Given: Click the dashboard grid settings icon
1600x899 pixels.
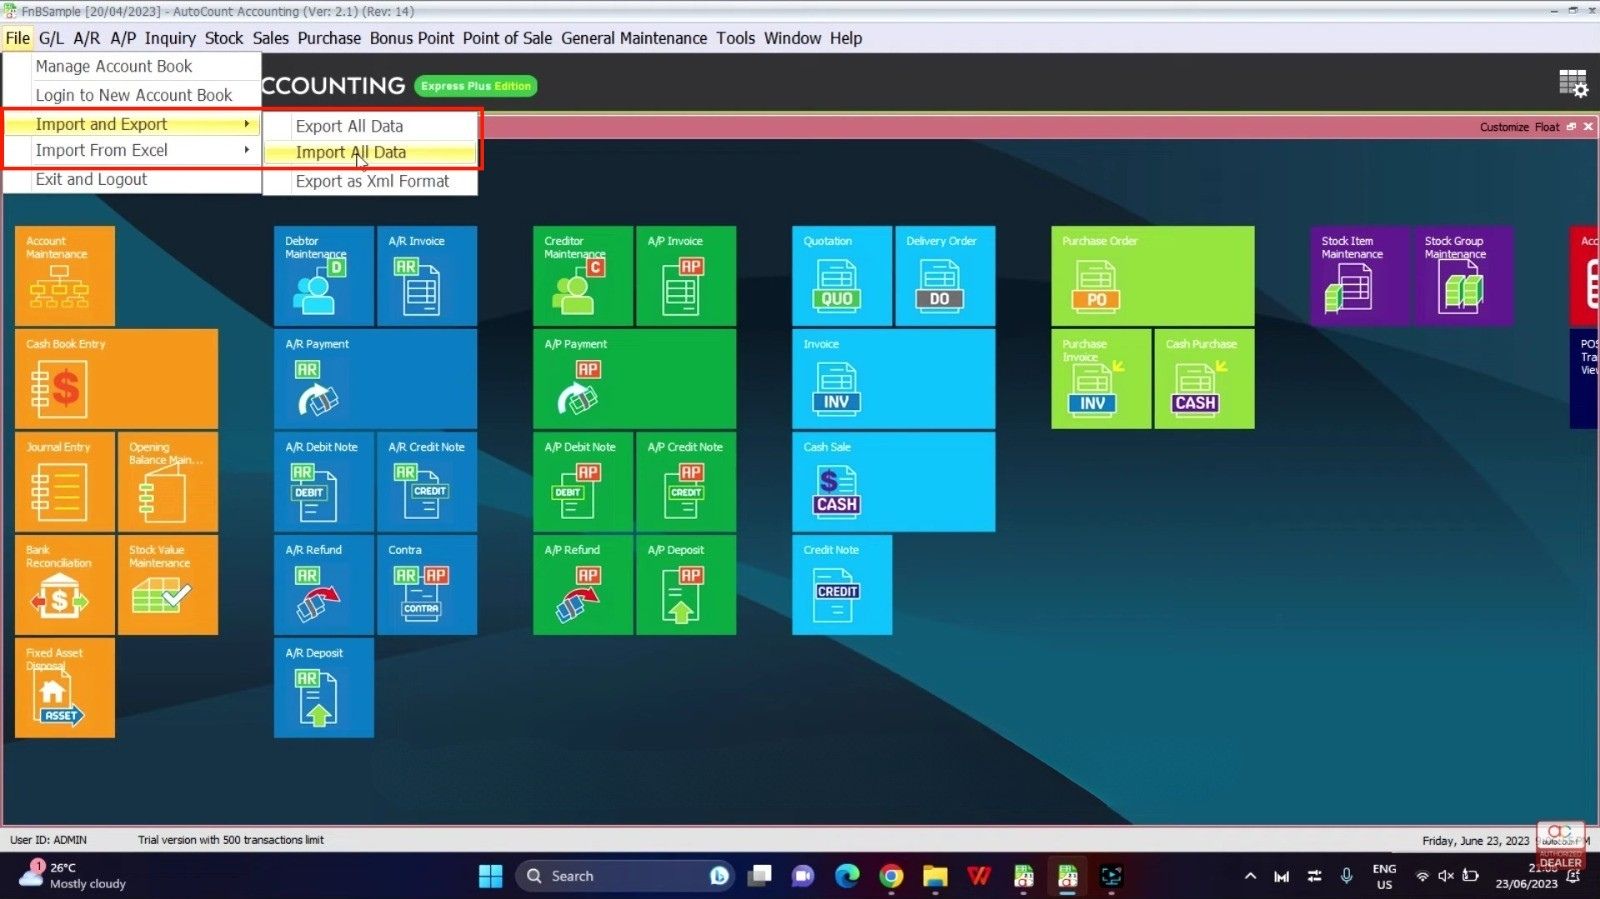Looking at the screenshot, I should pyautogui.click(x=1573, y=84).
